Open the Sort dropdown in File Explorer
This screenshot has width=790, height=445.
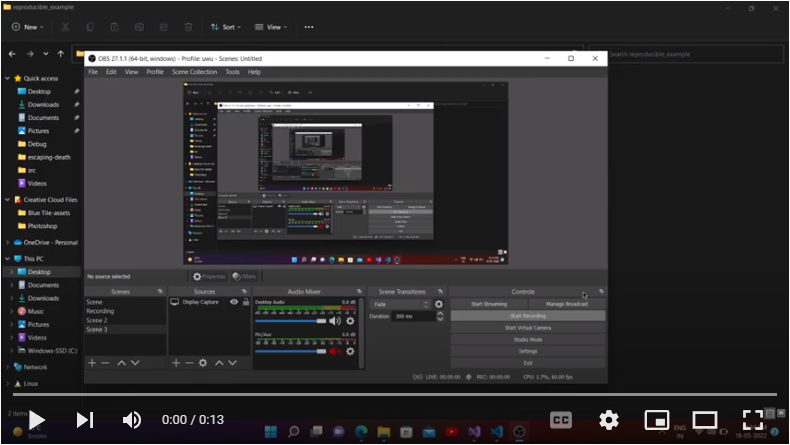(x=225, y=27)
